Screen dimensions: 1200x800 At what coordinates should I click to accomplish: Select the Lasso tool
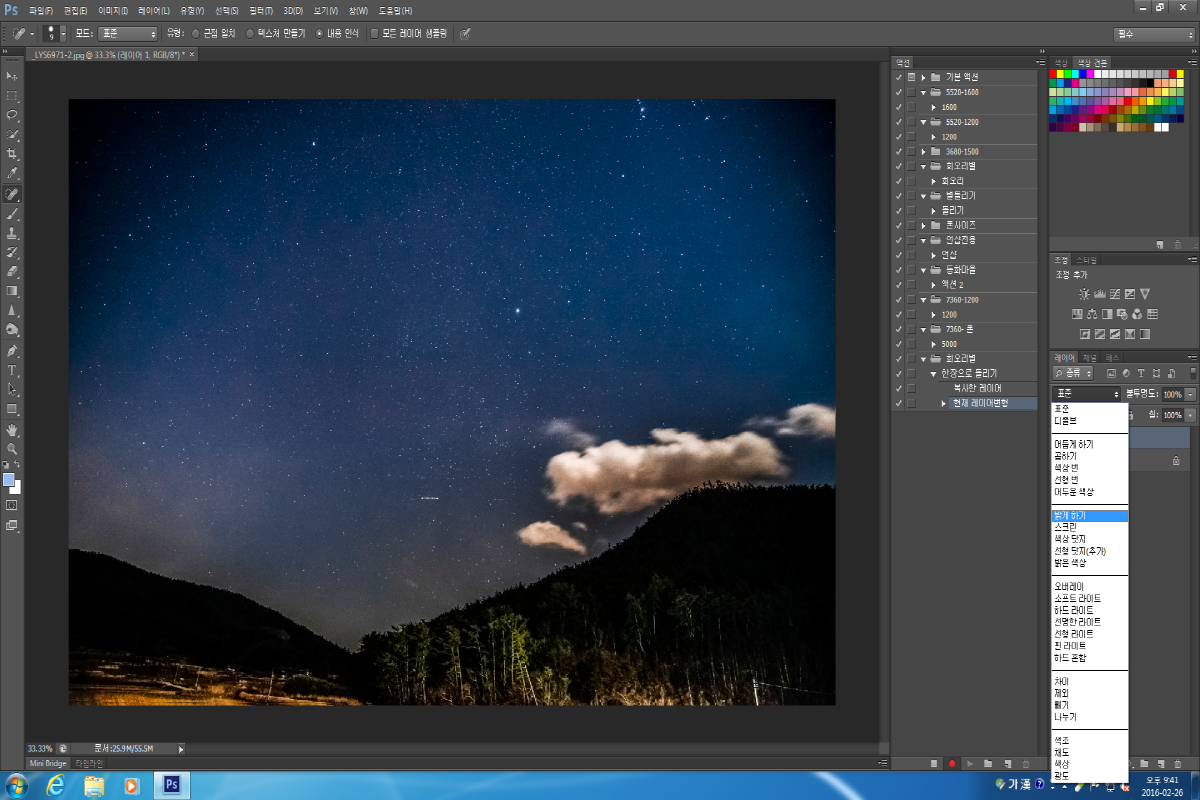click(x=13, y=115)
